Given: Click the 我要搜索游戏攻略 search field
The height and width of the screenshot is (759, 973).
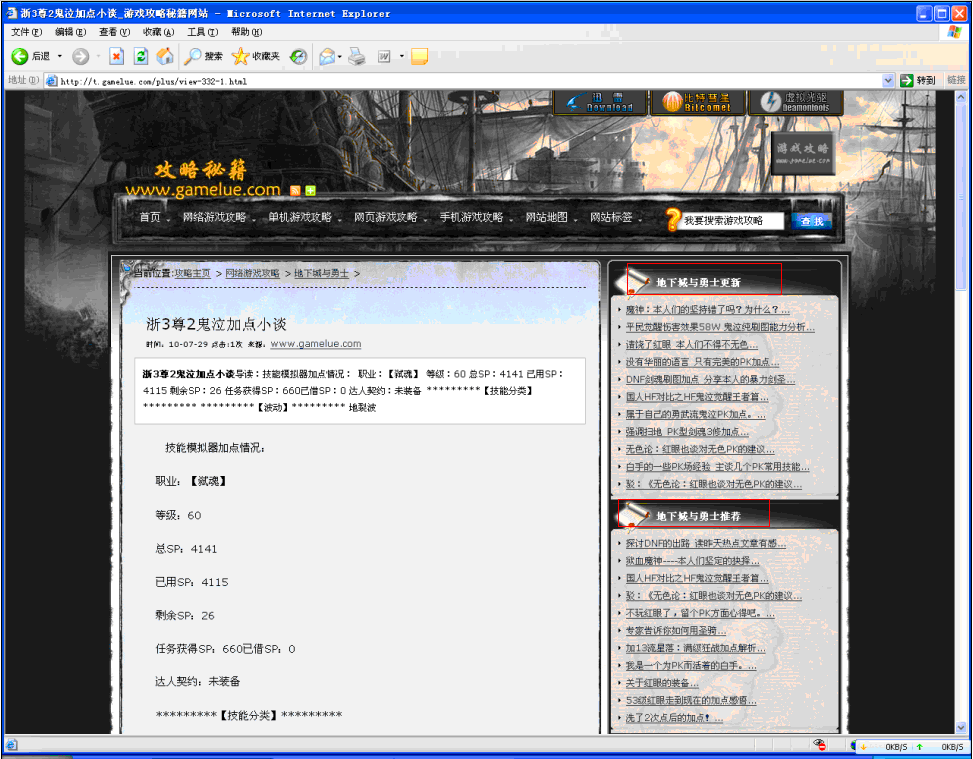Looking at the screenshot, I should tap(732, 221).
